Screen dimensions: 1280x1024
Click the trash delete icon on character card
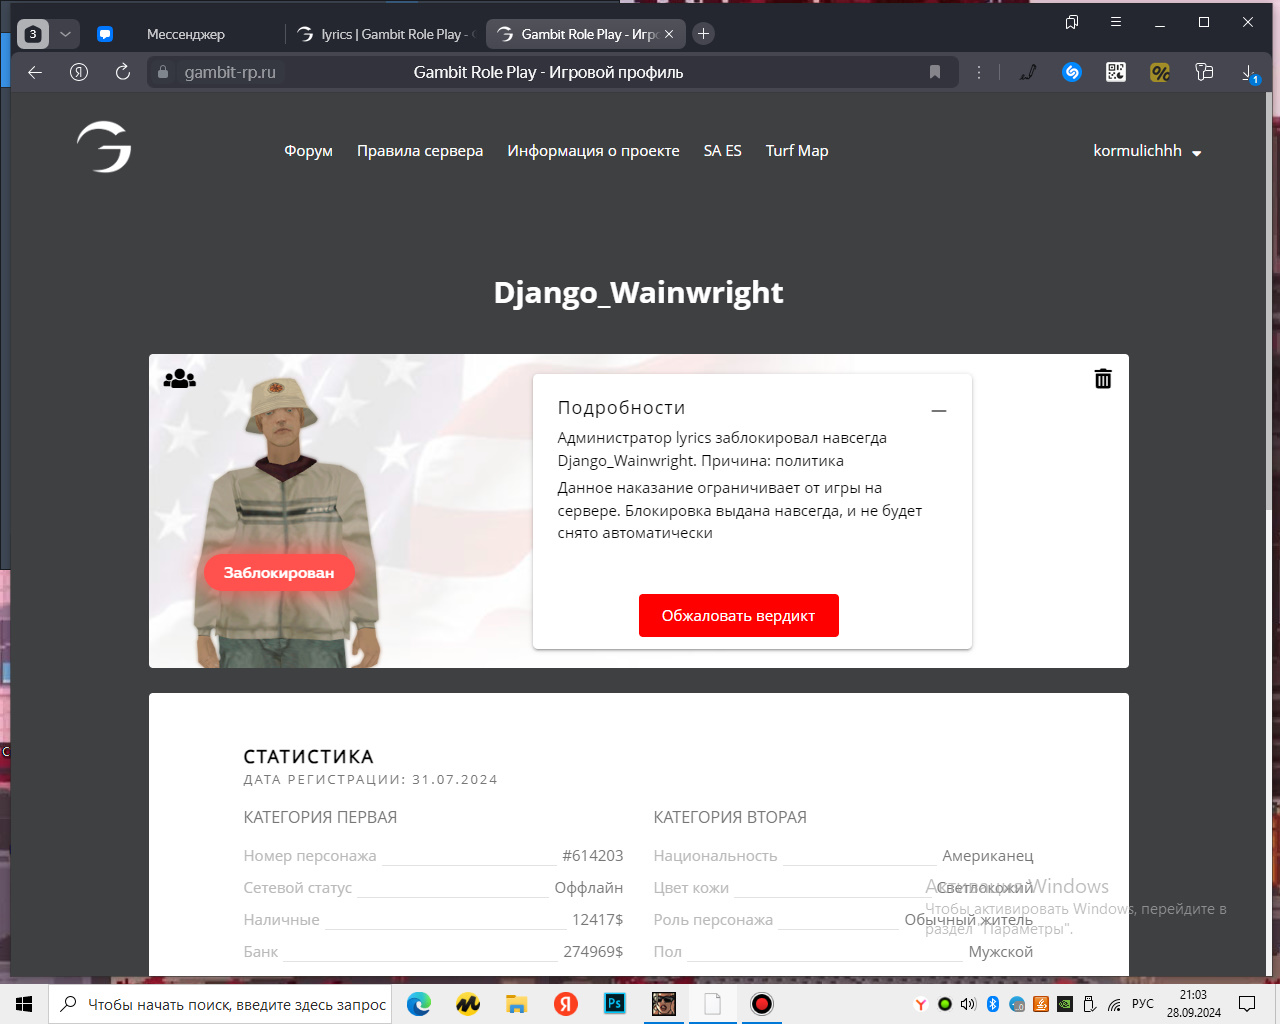(1103, 379)
